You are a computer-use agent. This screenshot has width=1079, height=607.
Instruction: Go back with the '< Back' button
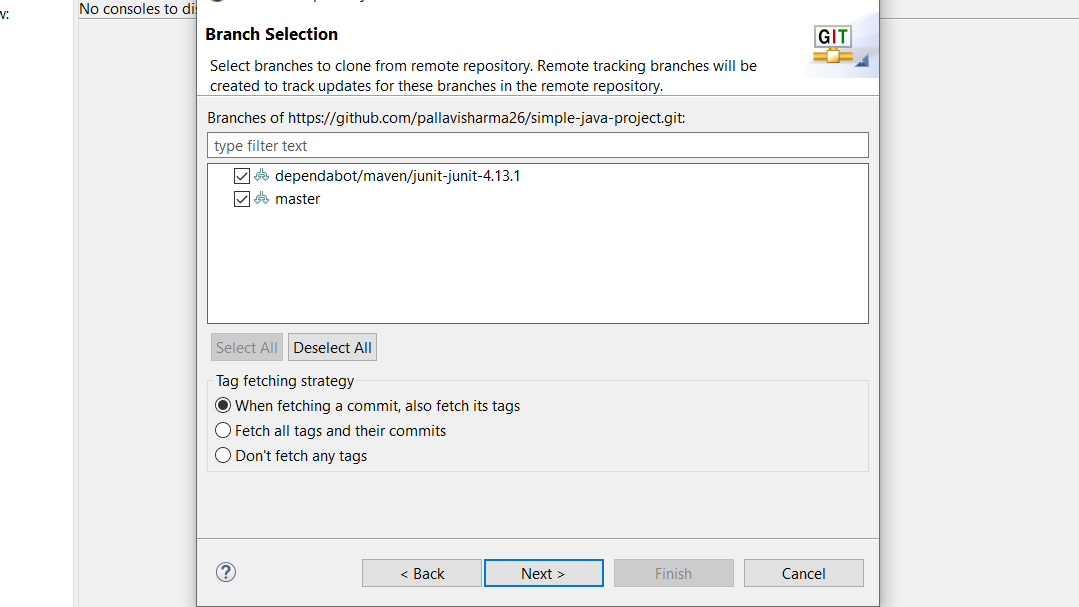click(x=422, y=573)
